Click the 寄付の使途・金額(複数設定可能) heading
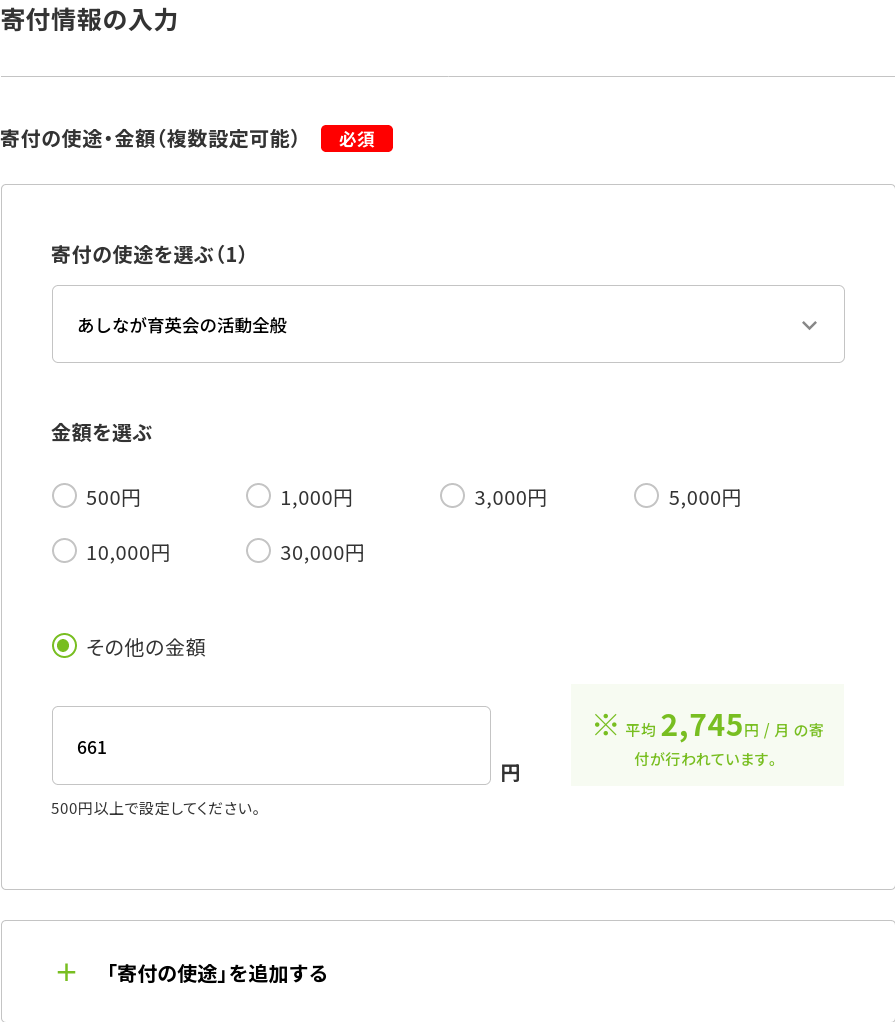The width and height of the screenshot is (895, 1022). click(x=149, y=139)
